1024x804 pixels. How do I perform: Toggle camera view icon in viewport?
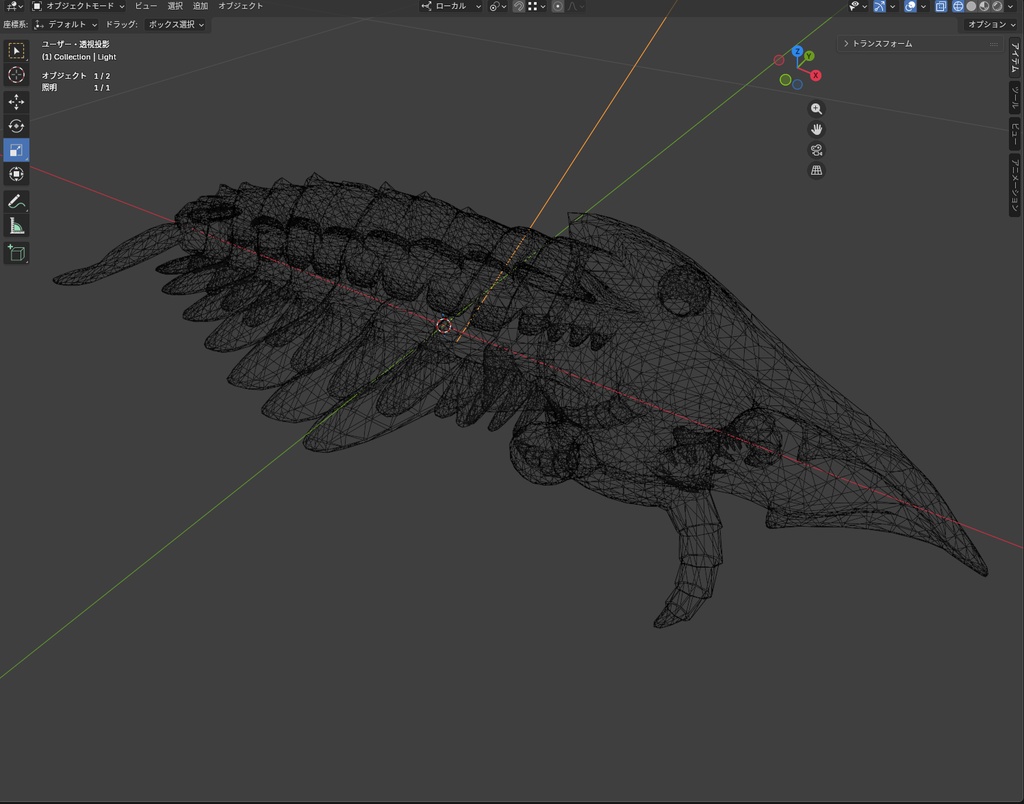816,150
